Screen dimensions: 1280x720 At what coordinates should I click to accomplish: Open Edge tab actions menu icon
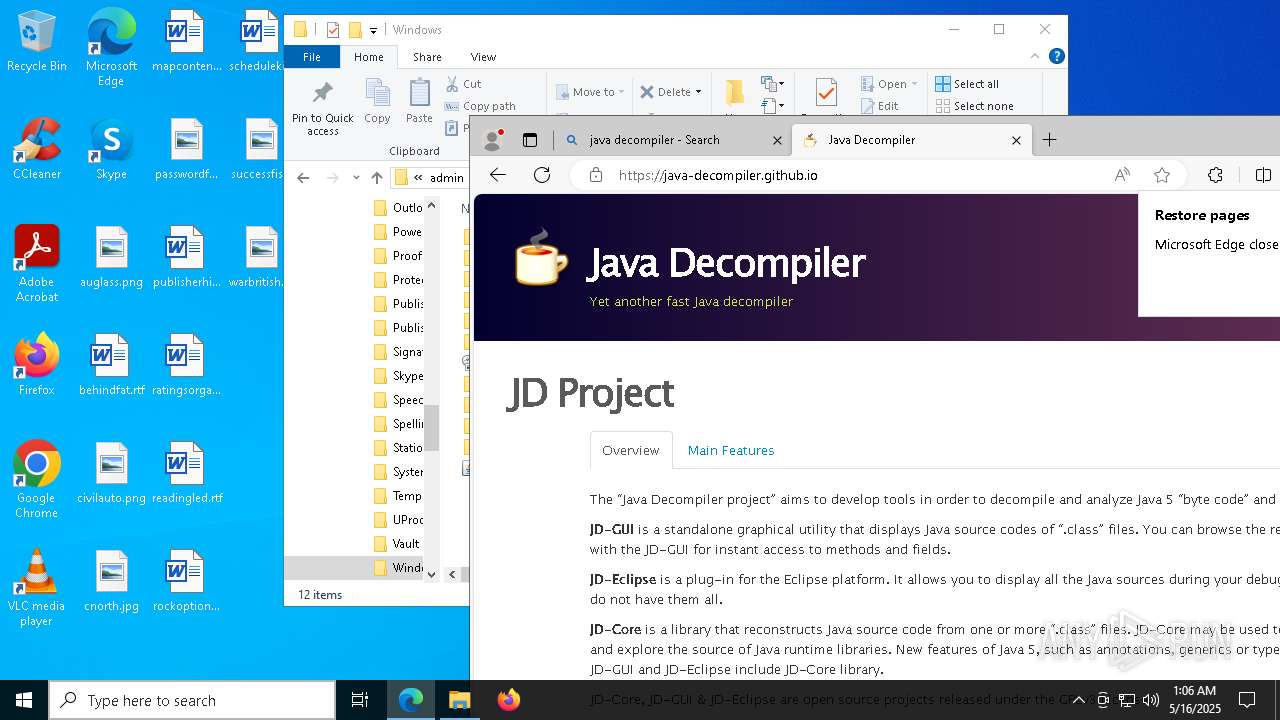(530, 140)
